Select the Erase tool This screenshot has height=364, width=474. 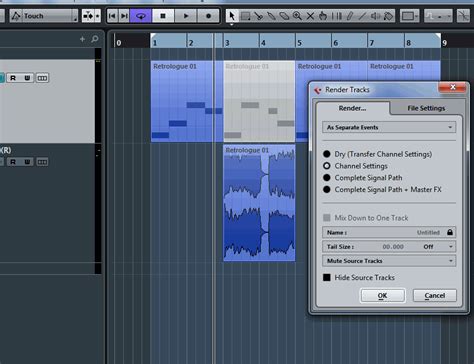[x=284, y=16]
